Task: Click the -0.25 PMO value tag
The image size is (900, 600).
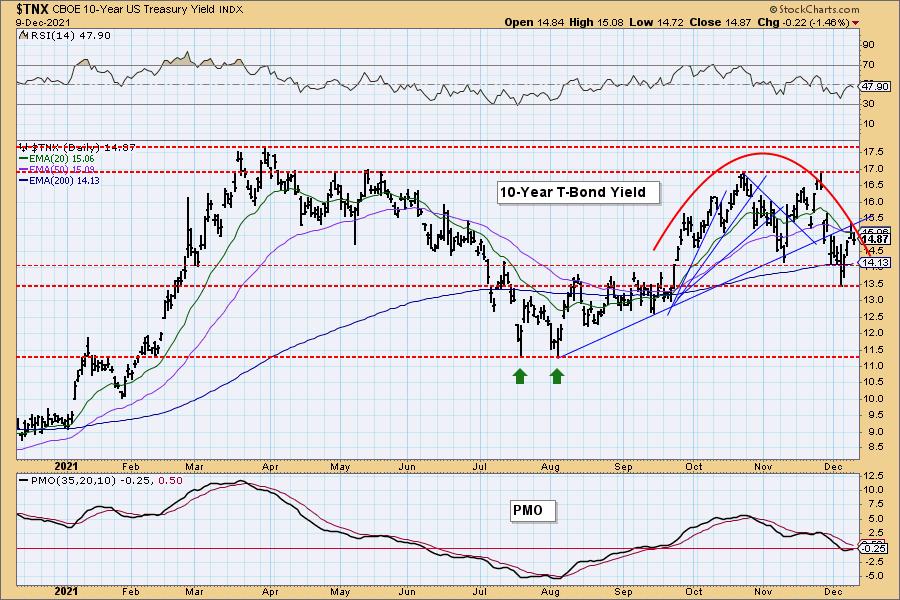Action: coord(876,548)
